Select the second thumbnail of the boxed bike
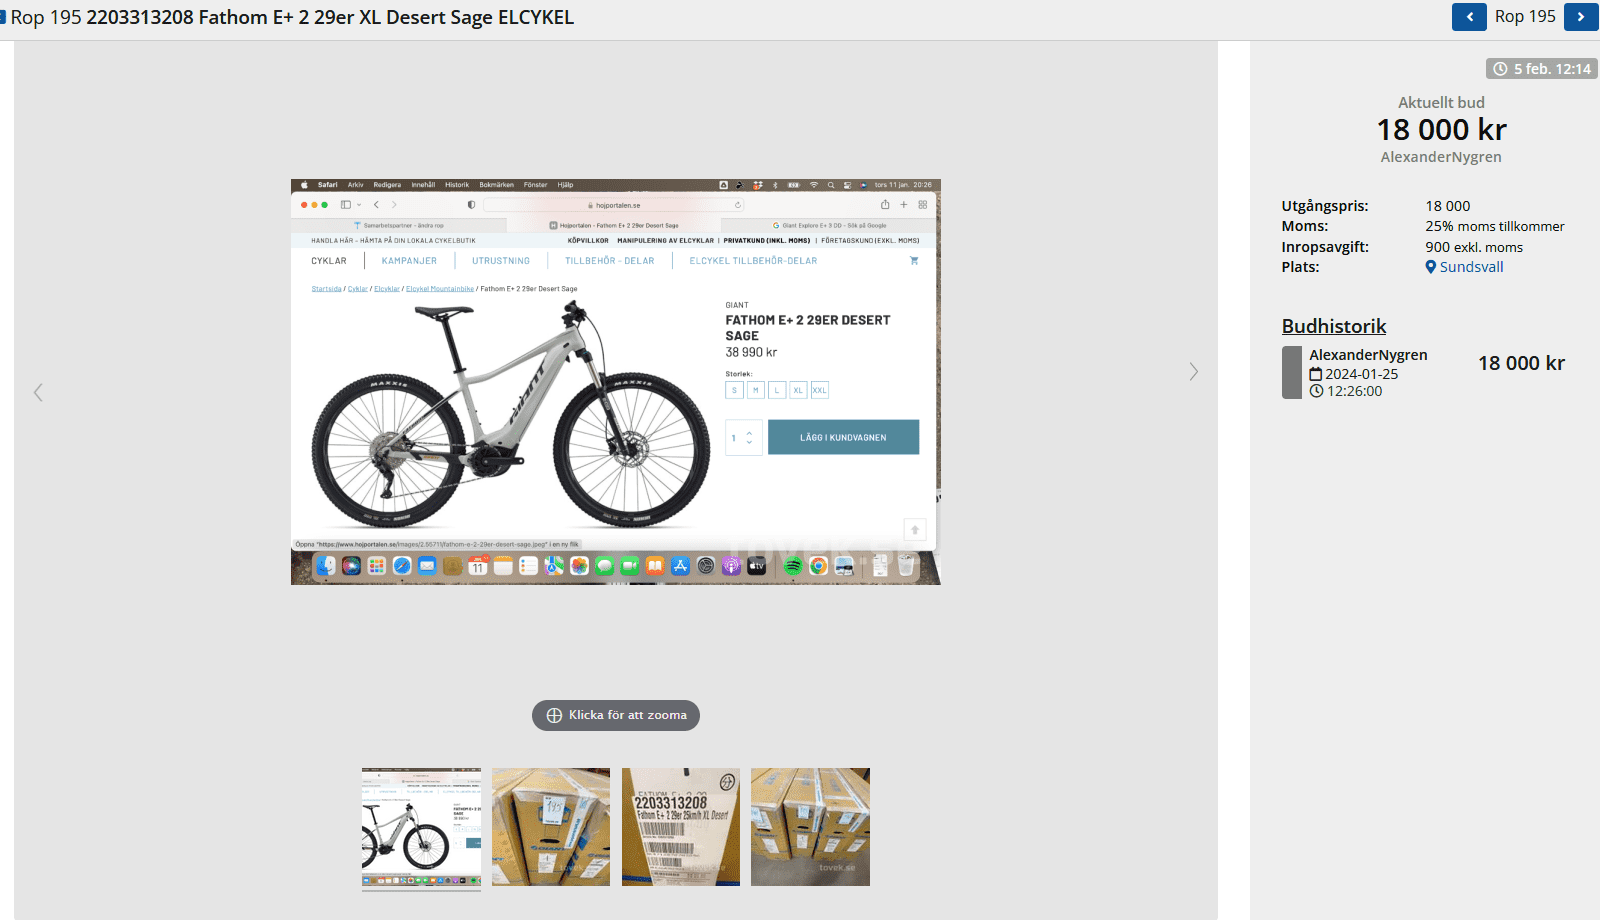The width and height of the screenshot is (1600, 920). (551, 827)
